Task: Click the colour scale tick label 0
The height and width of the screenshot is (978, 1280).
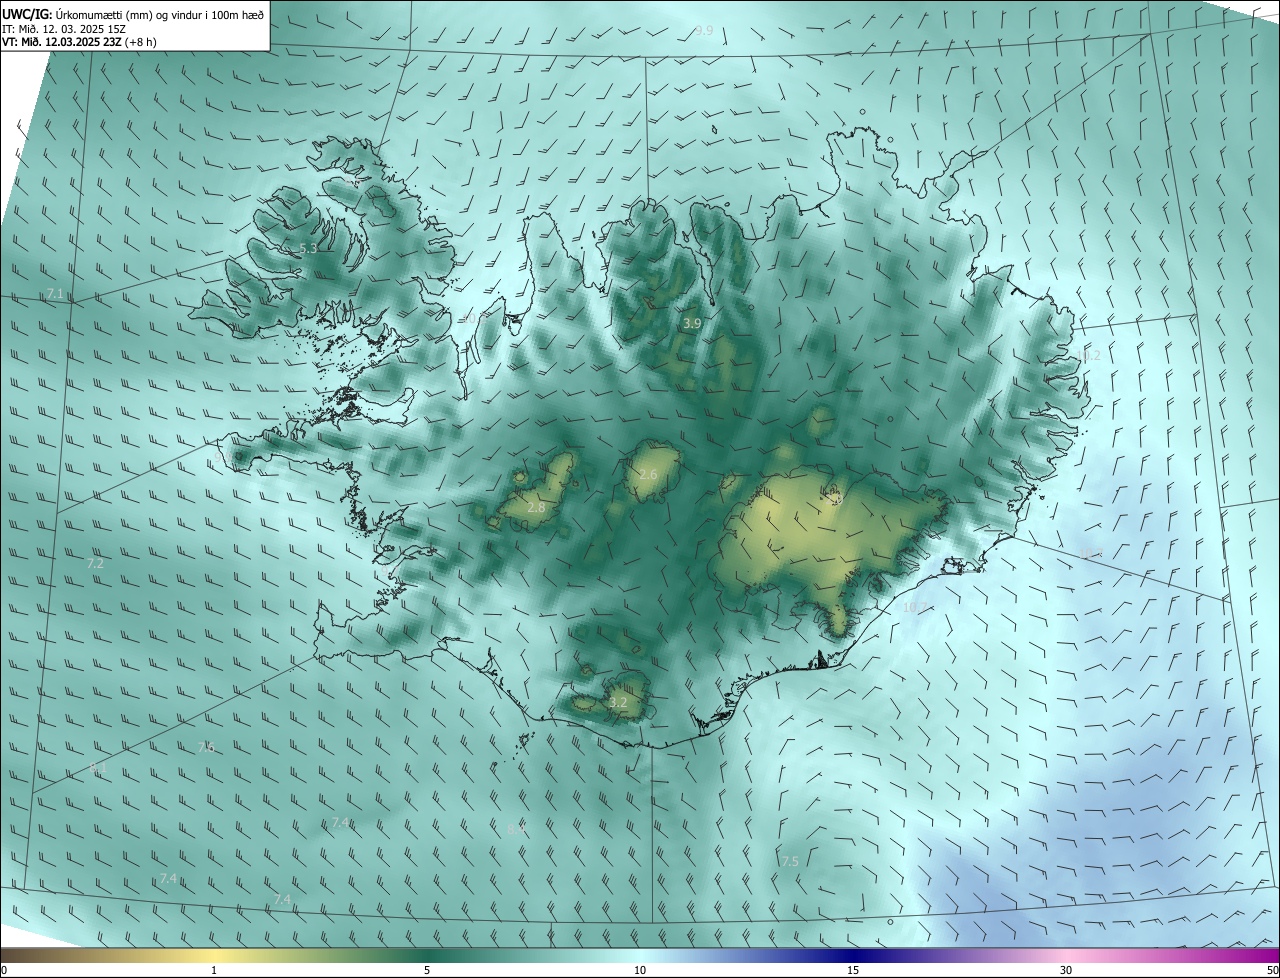Action: [x=4, y=970]
